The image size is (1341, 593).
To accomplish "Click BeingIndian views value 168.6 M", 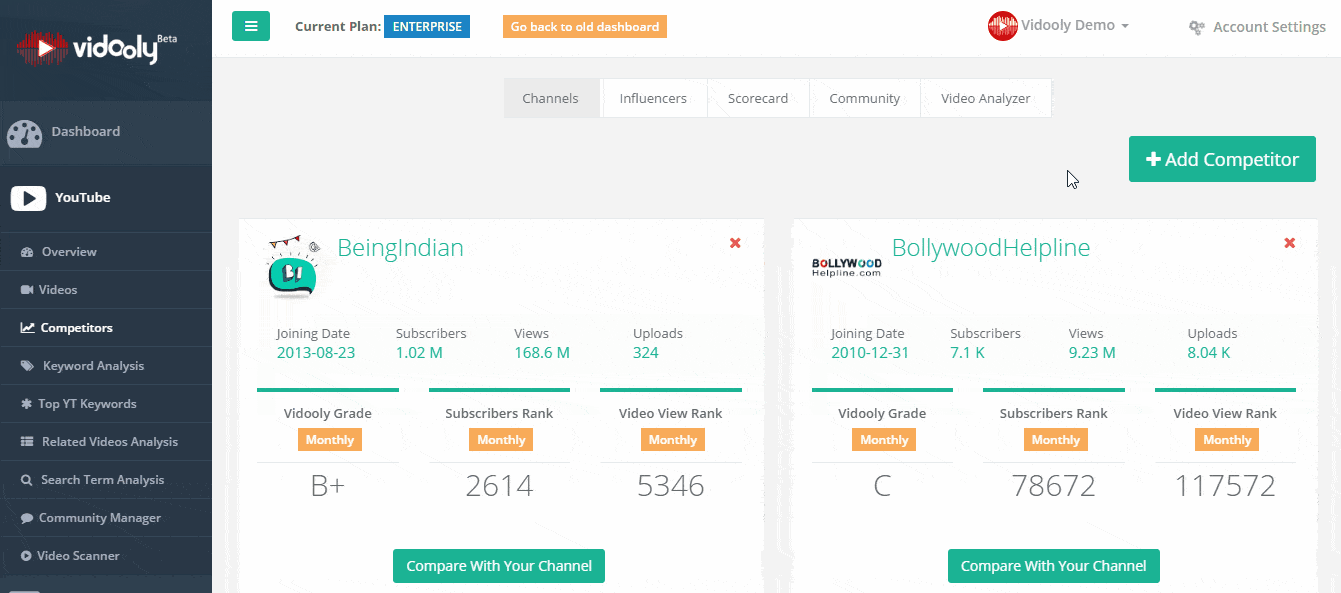I will (542, 353).
